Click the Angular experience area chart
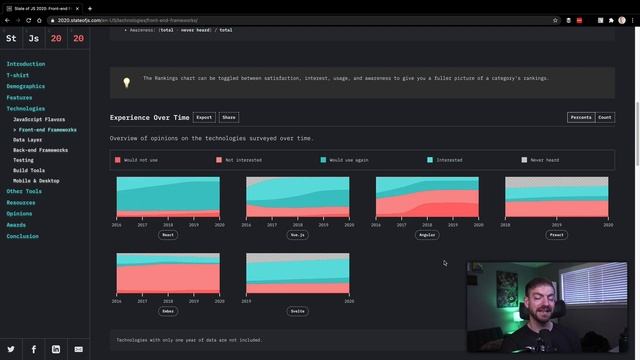This screenshot has width=640, height=360. [x=427, y=197]
